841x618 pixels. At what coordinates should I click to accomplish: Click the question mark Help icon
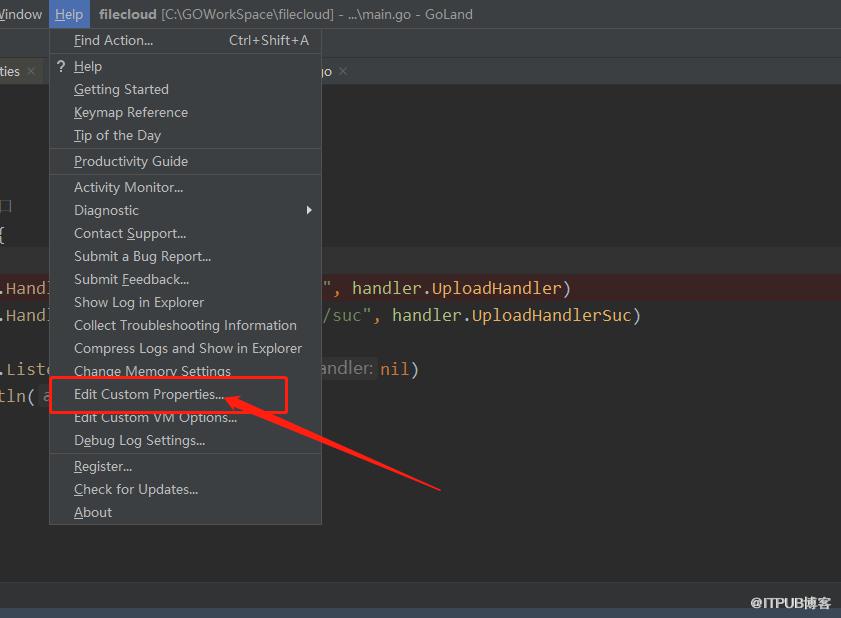(x=61, y=67)
